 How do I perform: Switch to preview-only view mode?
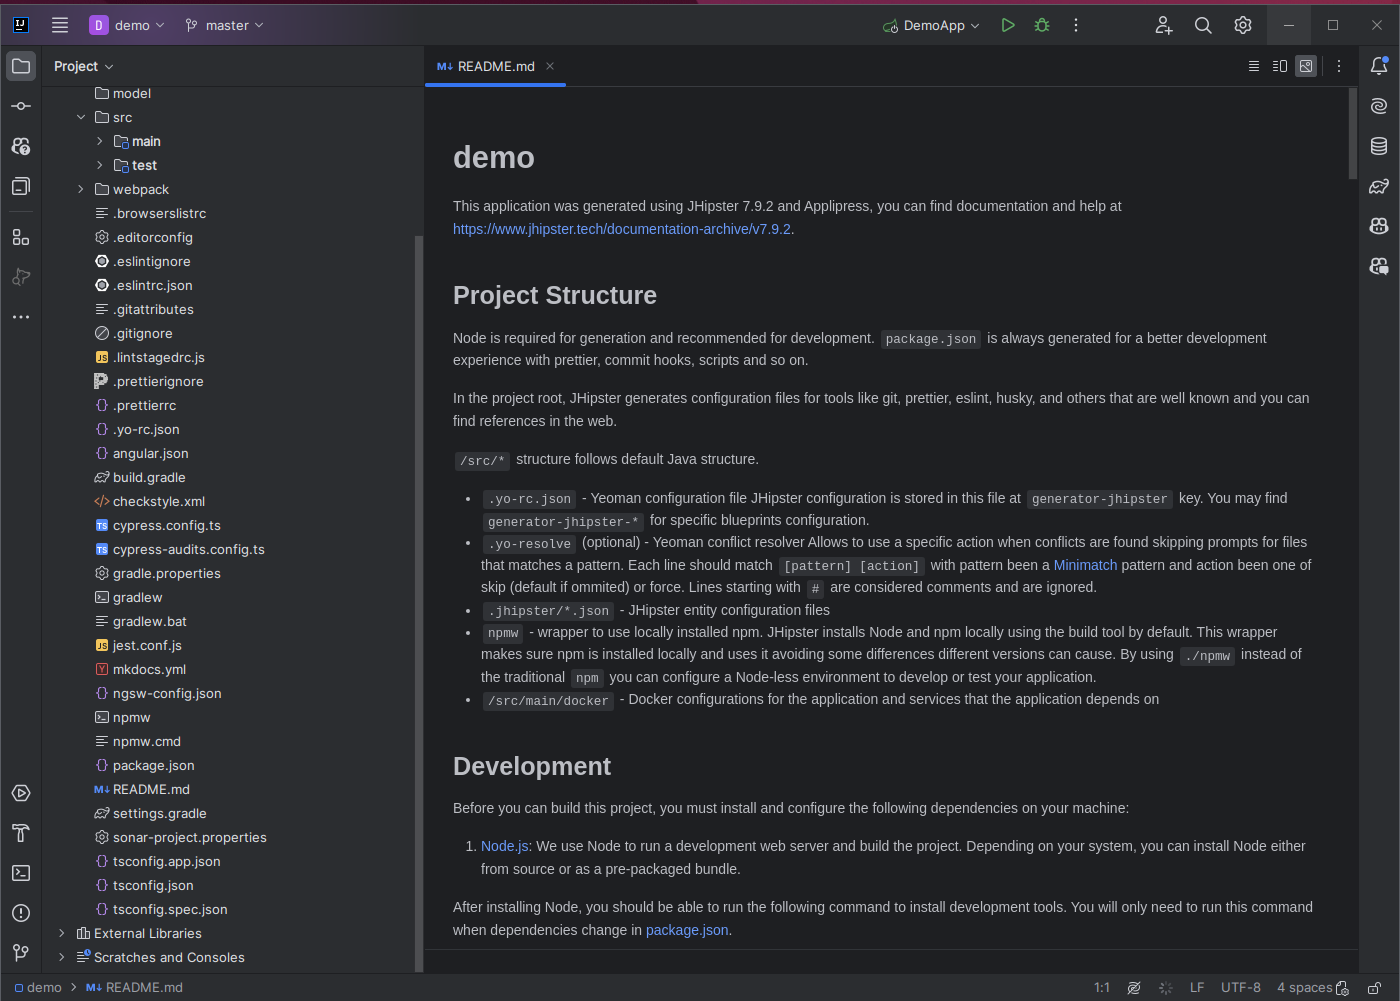click(1306, 66)
